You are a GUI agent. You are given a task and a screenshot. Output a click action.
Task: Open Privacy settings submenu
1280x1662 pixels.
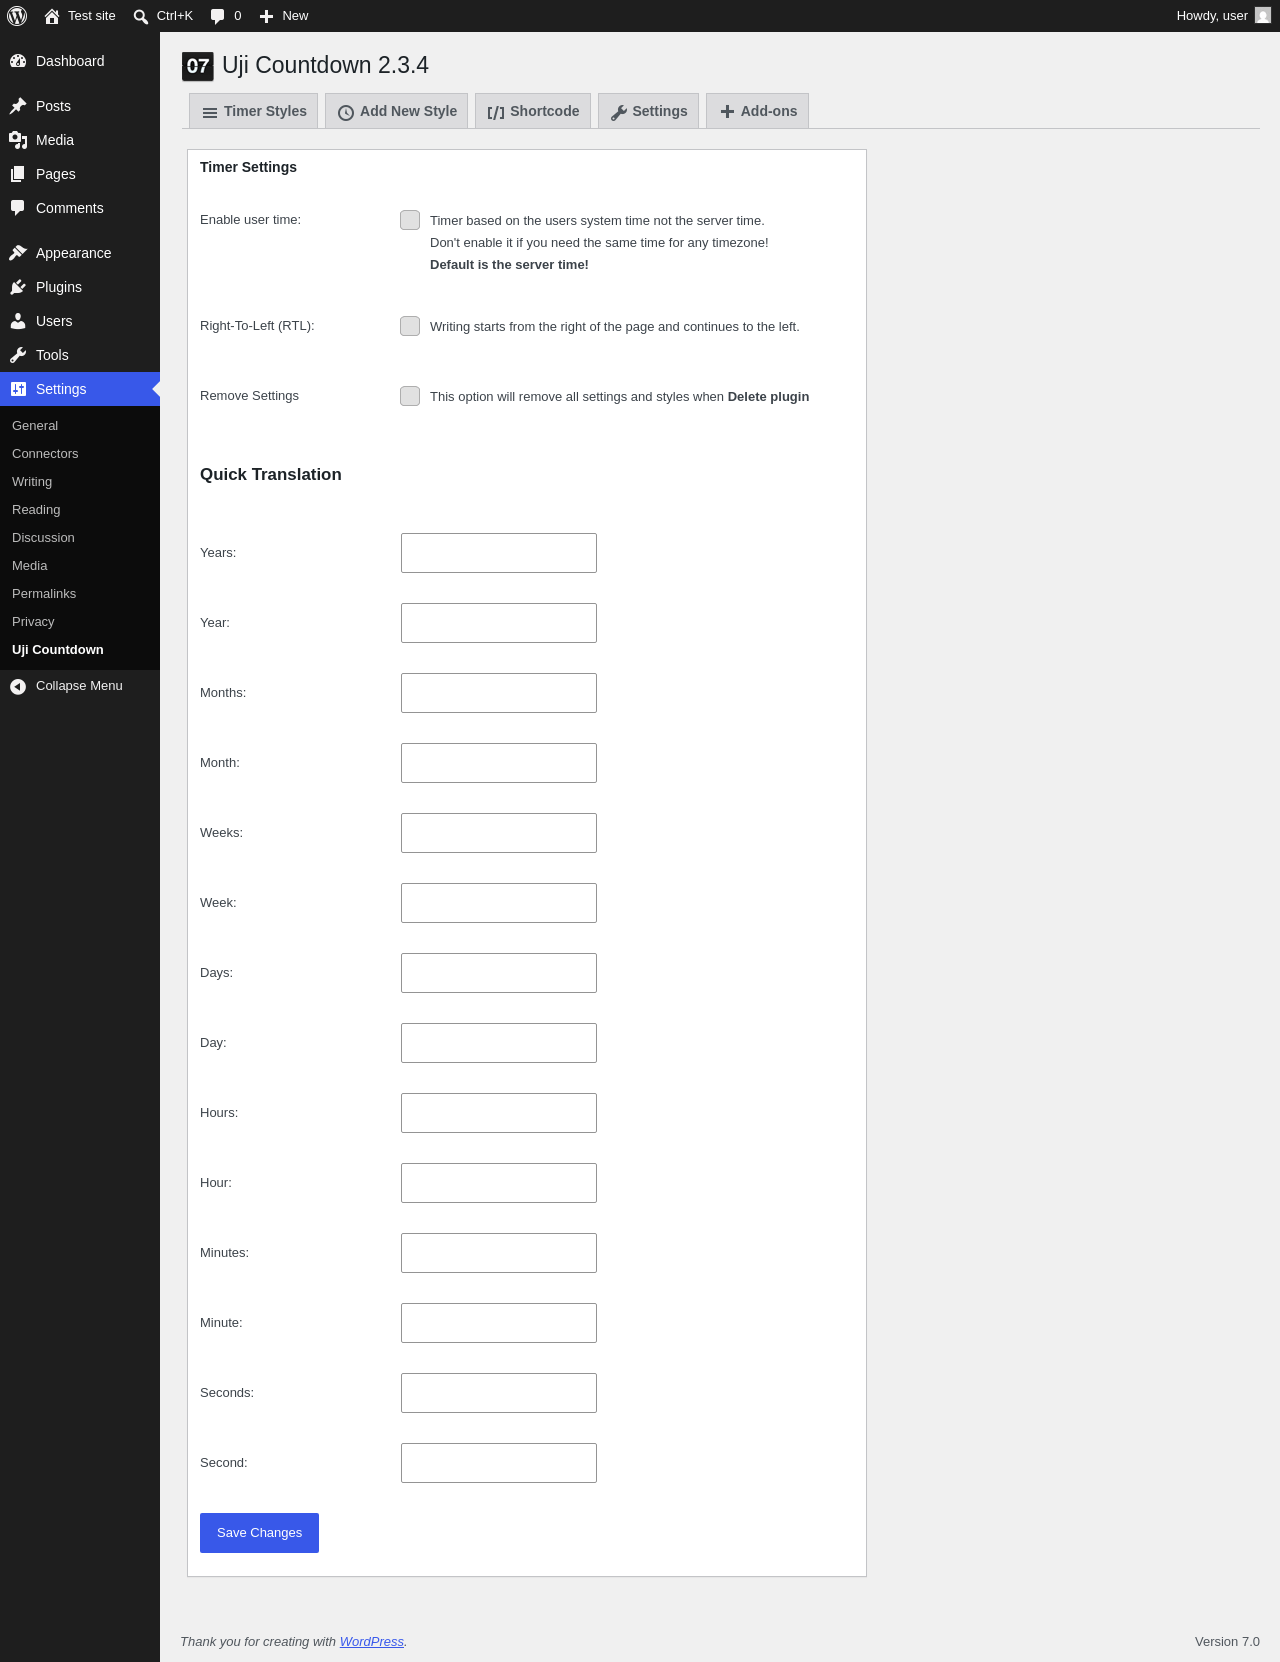[x=80, y=622]
